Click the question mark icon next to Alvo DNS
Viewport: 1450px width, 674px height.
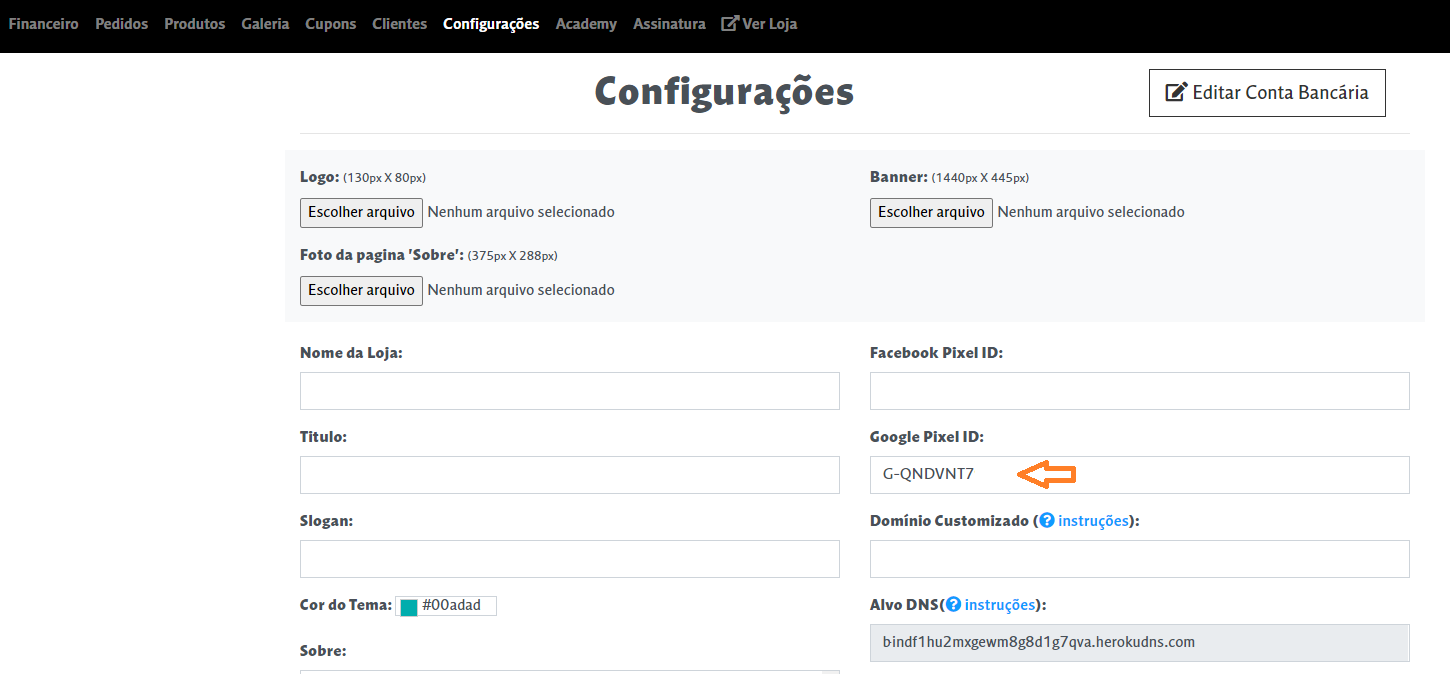point(953,605)
